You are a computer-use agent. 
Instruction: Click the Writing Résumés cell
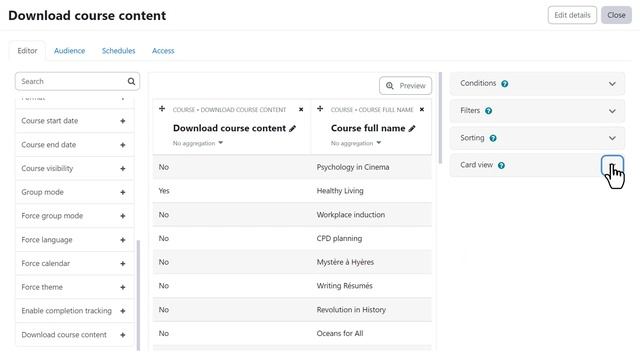click(x=344, y=286)
